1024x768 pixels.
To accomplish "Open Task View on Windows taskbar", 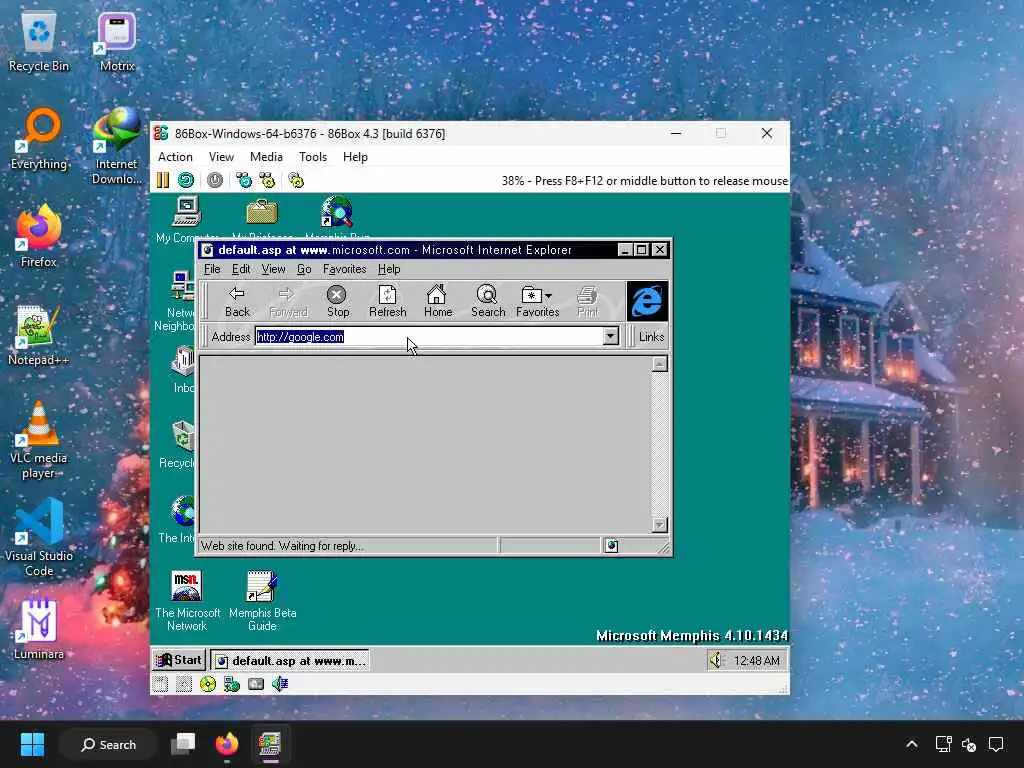I will click(x=183, y=744).
